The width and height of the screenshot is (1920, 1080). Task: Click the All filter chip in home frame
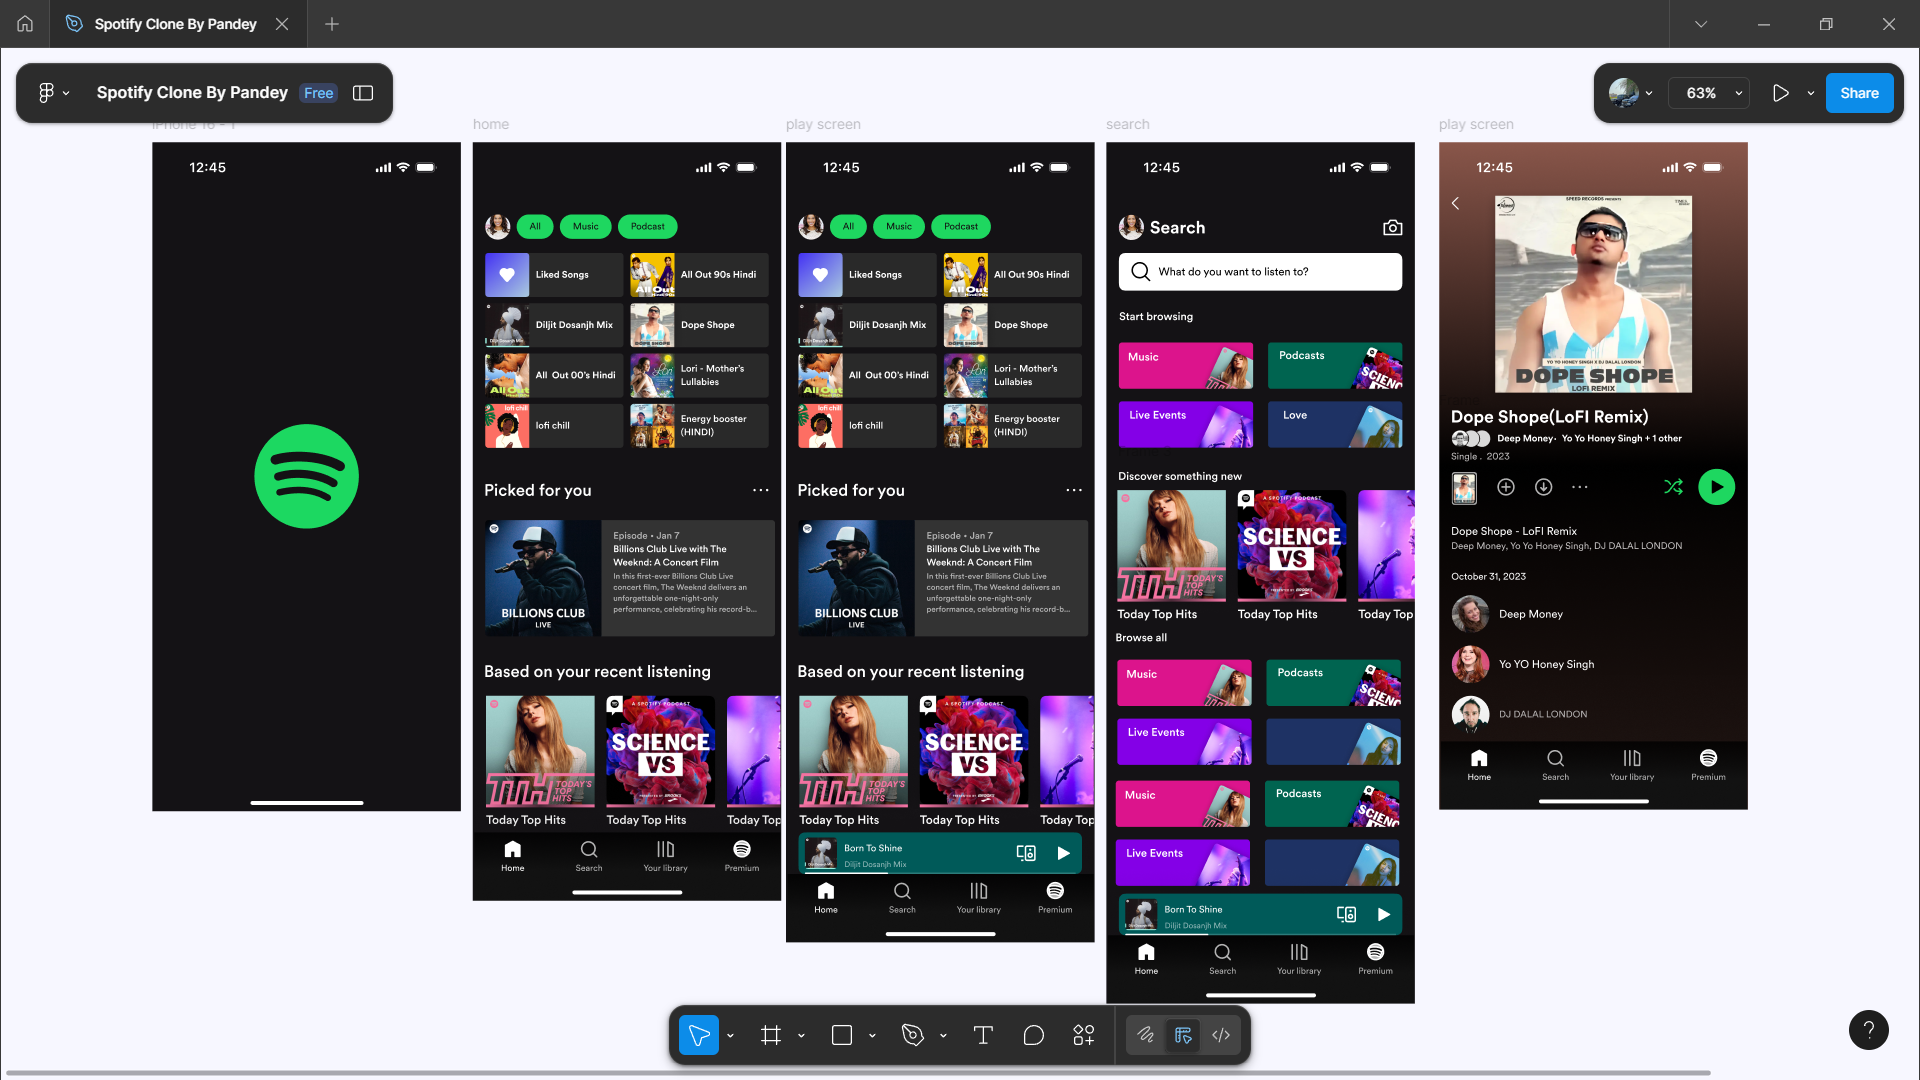point(535,226)
